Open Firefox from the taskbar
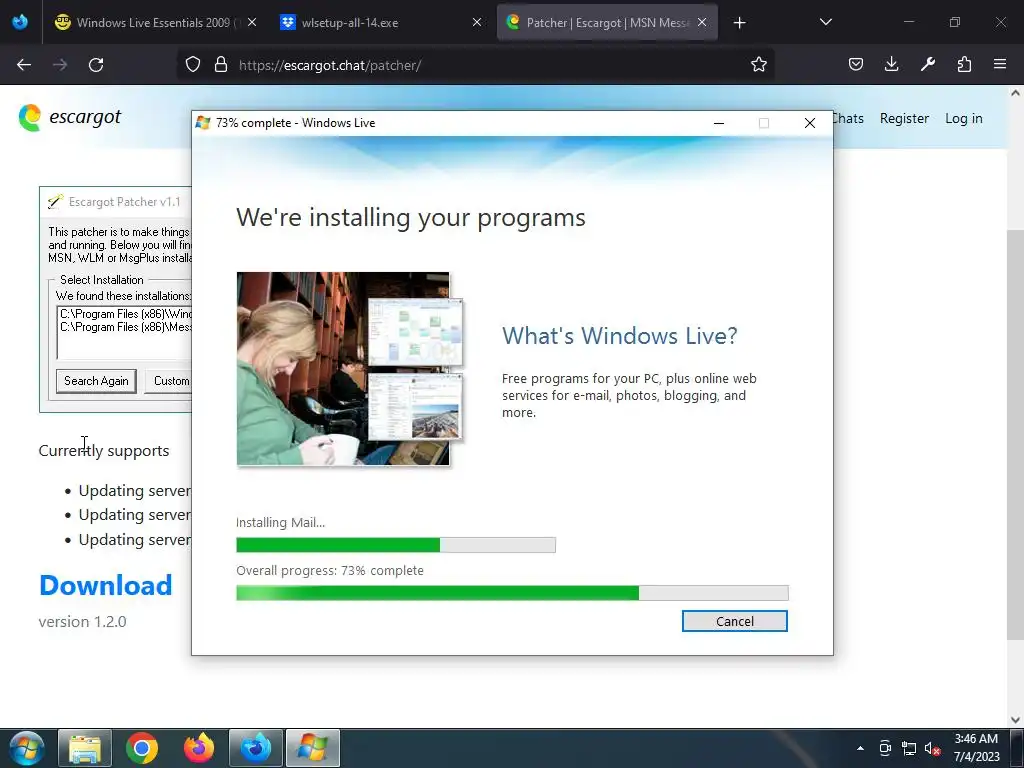The height and width of the screenshot is (768, 1024). point(199,748)
